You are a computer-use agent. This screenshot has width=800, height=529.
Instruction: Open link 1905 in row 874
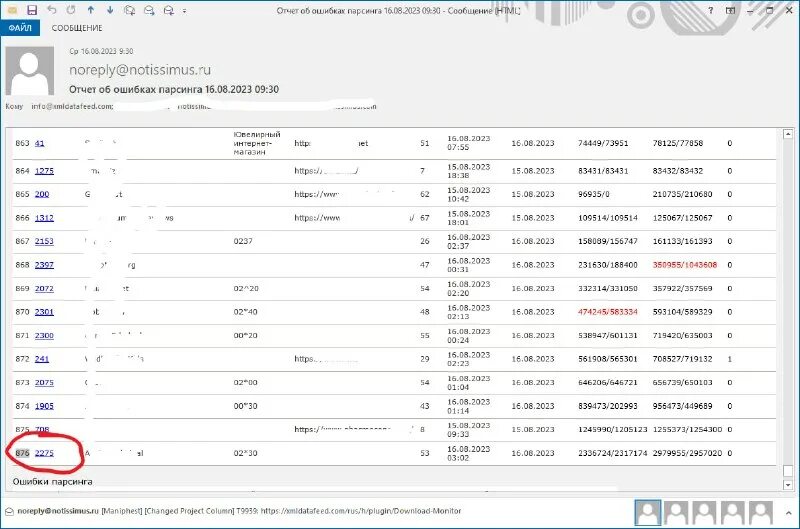click(44, 406)
